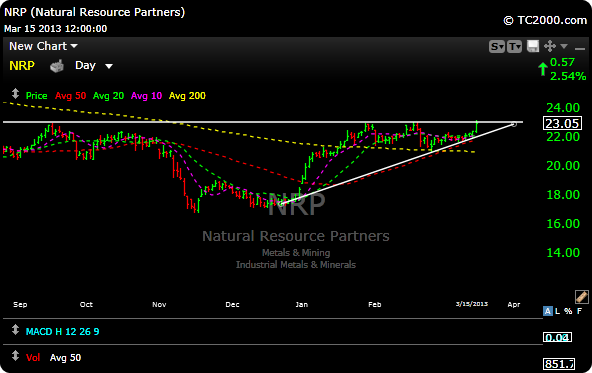This screenshot has width=592, height=373.
Task: Click the Nov label on date axis
Action: [159, 304]
